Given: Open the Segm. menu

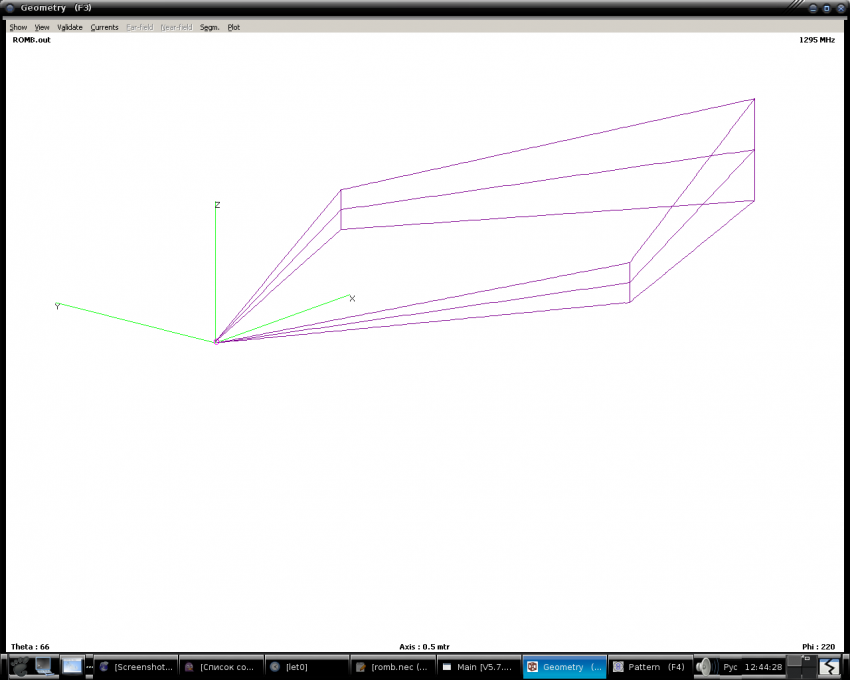Looking at the screenshot, I should [x=209, y=27].
